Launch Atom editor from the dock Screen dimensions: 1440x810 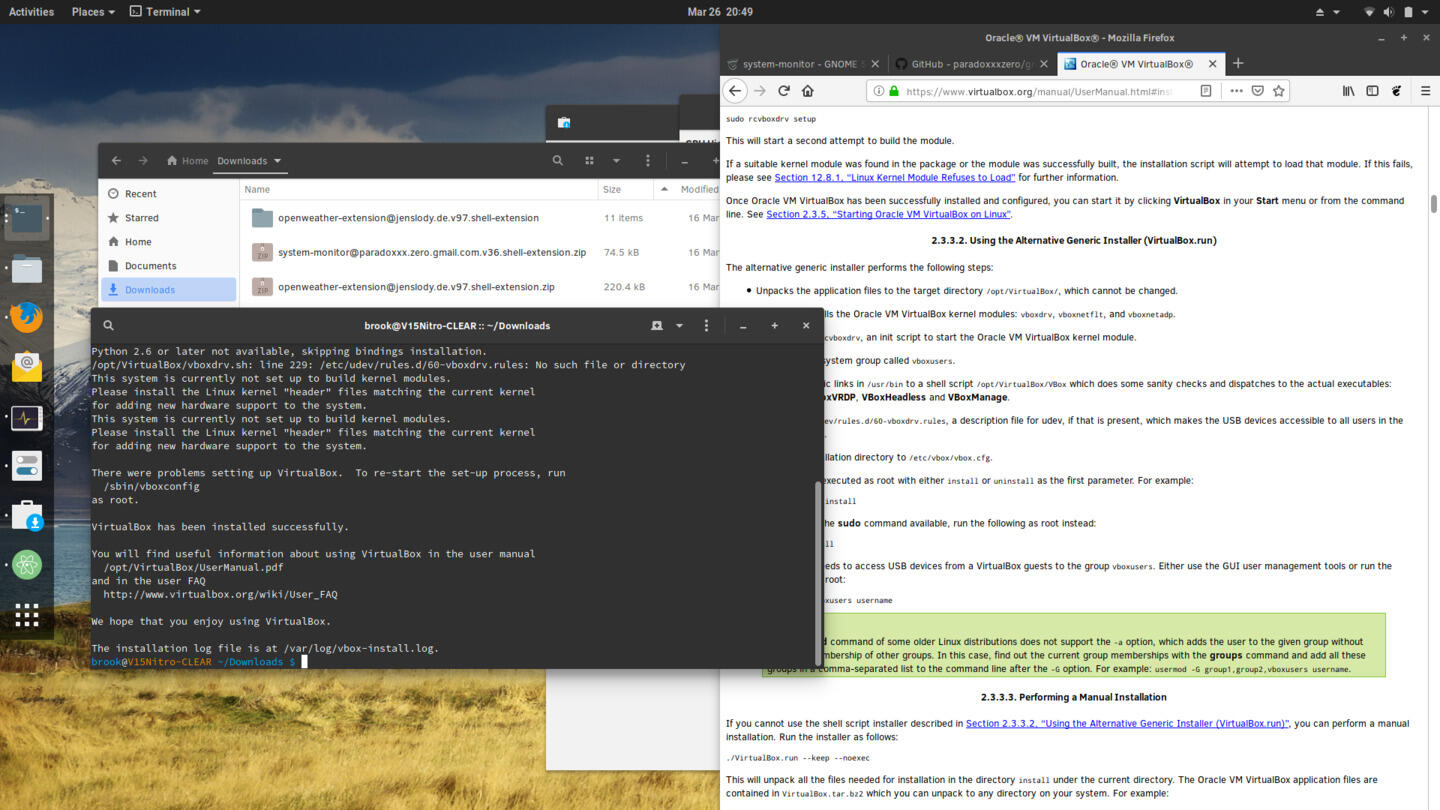pyautogui.click(x=26, y=565)
